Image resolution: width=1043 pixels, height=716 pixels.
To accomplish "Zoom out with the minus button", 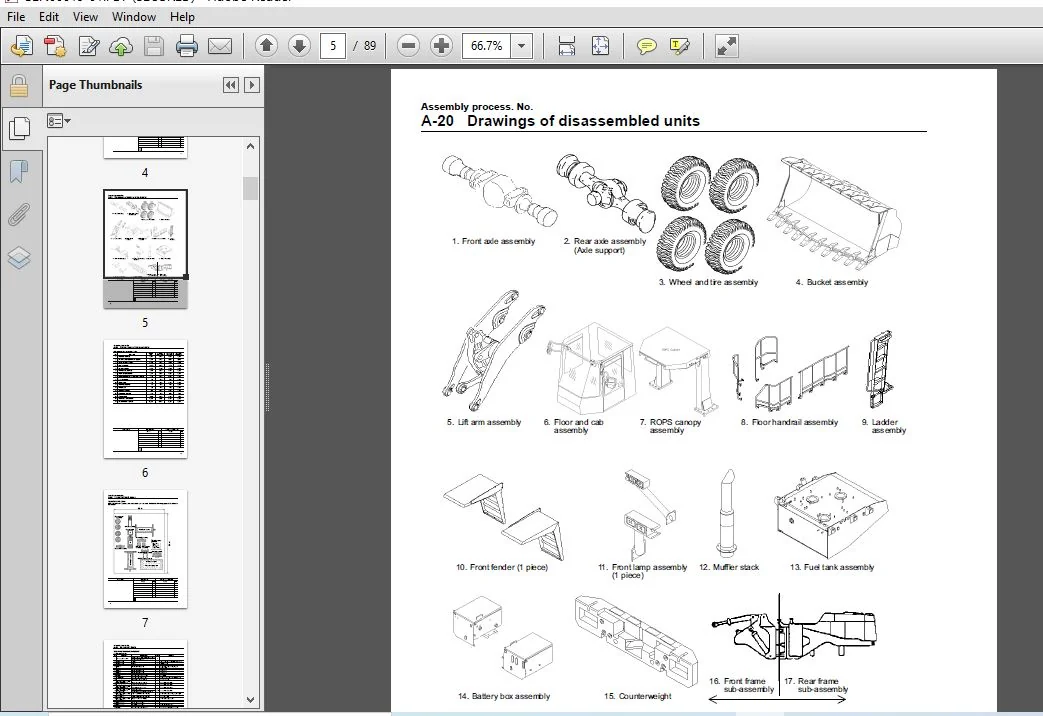I will click(x=408, y=46).
